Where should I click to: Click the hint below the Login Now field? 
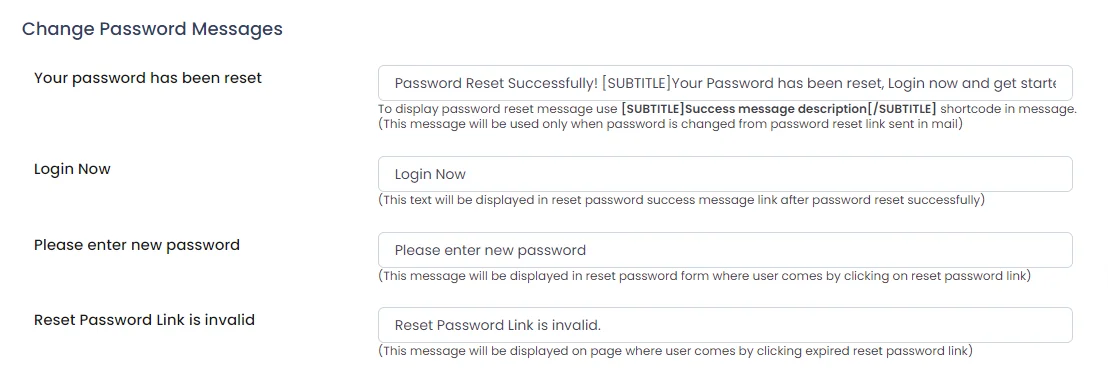(x=681, y=200)
